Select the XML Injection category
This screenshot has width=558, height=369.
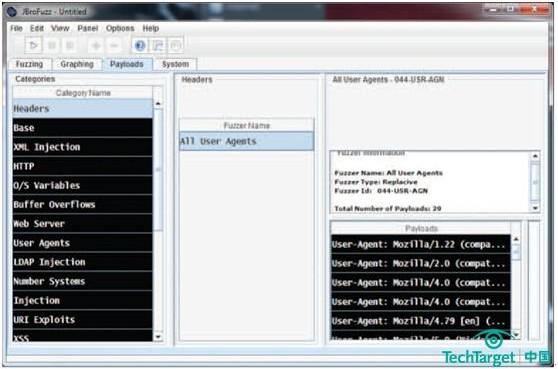pyautogui.click(x=83, y=147)
